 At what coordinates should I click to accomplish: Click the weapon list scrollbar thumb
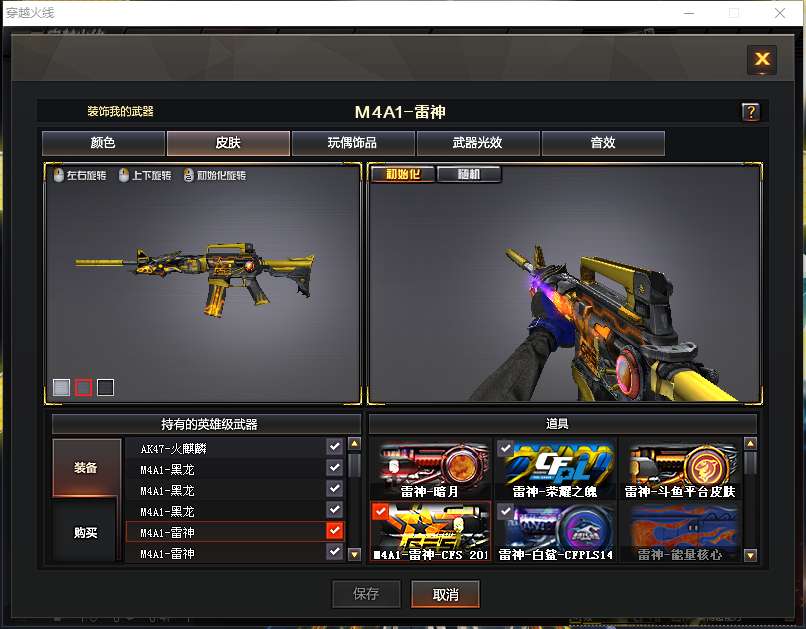coord(355,465)
